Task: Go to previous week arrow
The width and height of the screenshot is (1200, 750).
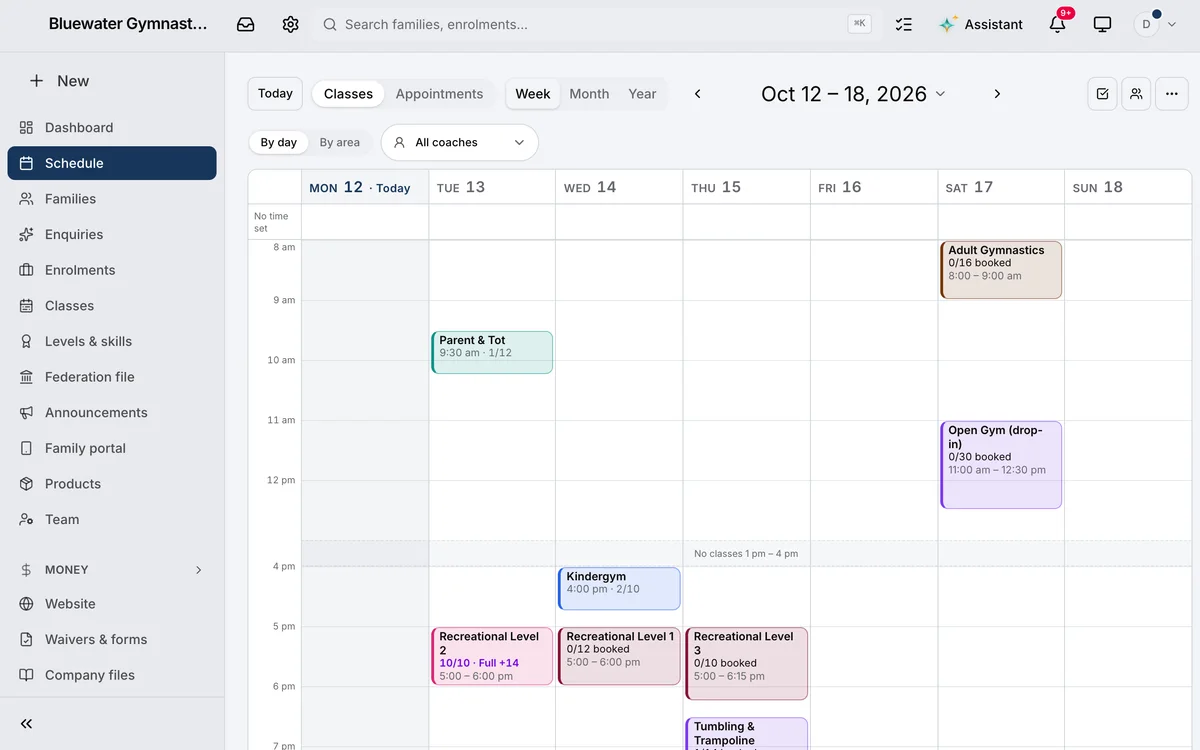Action: point(698,94)
